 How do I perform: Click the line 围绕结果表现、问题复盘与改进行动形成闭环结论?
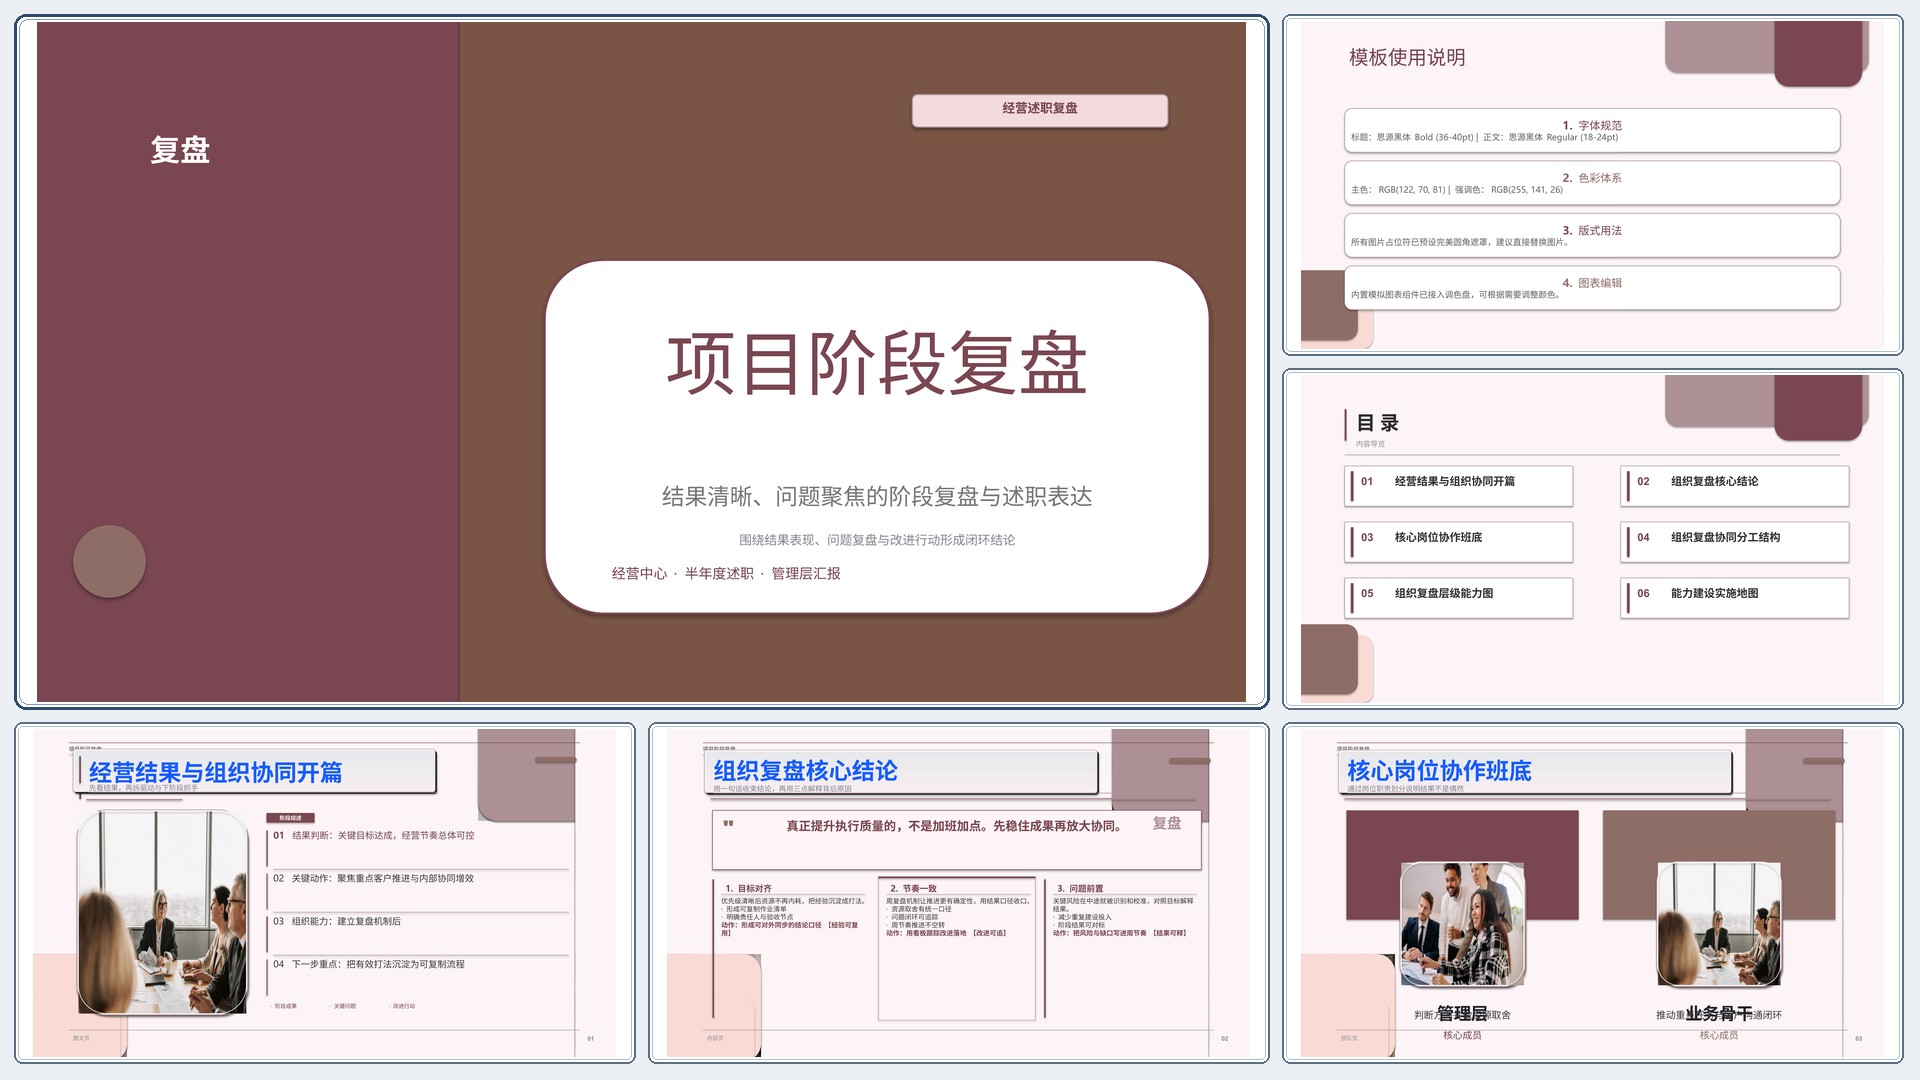[877, 540]
